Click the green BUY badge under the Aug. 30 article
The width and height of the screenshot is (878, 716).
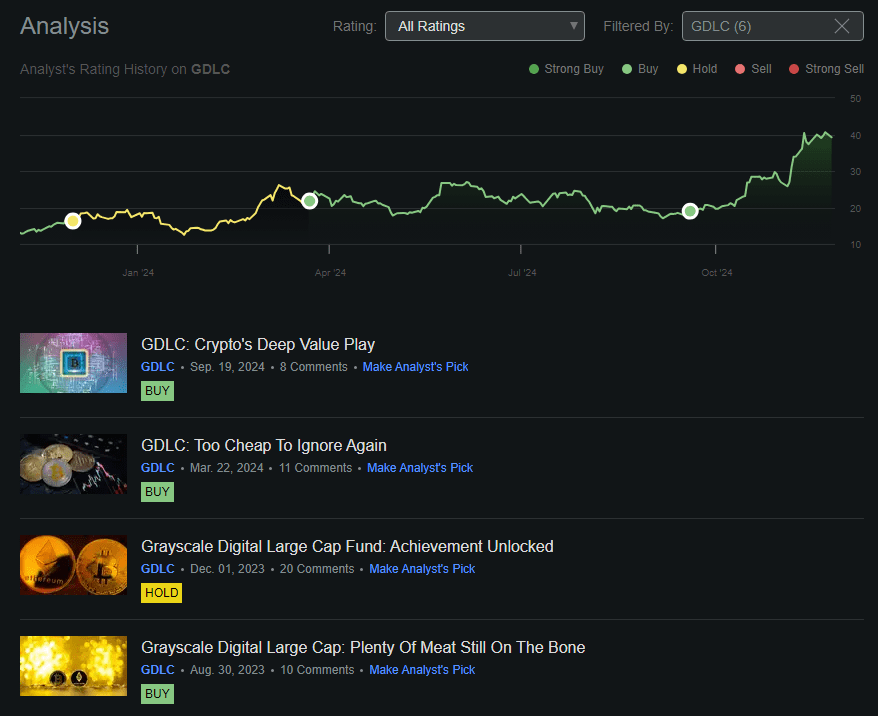click(x=157, y=693)
